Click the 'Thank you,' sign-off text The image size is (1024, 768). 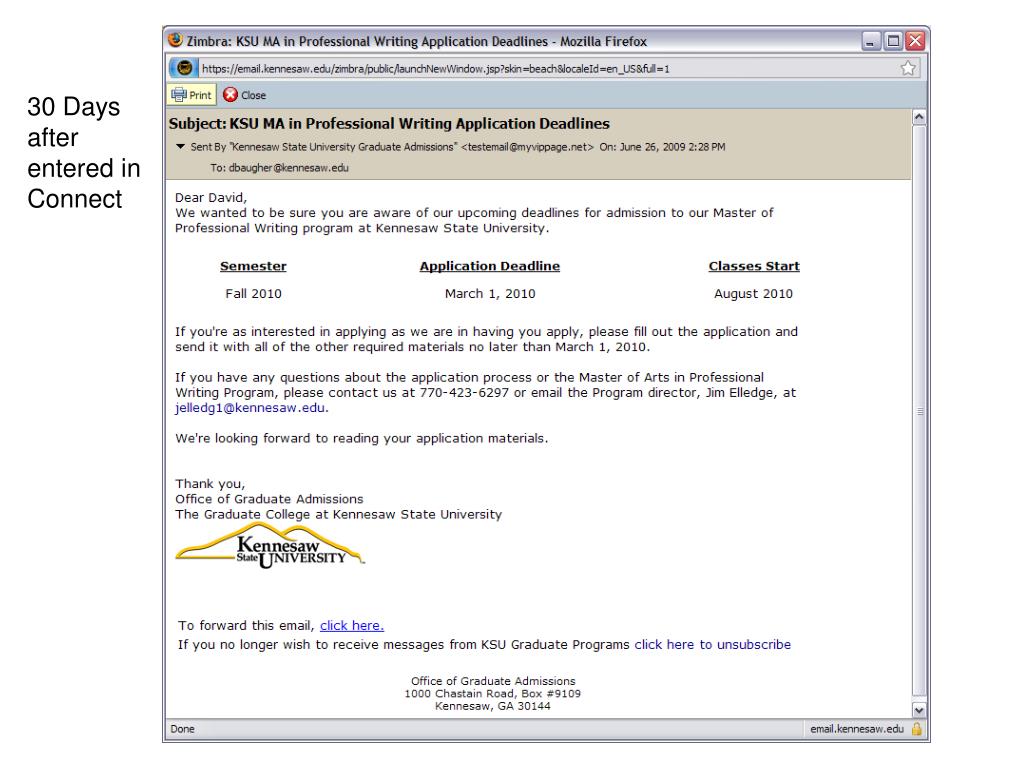(210, 484)
